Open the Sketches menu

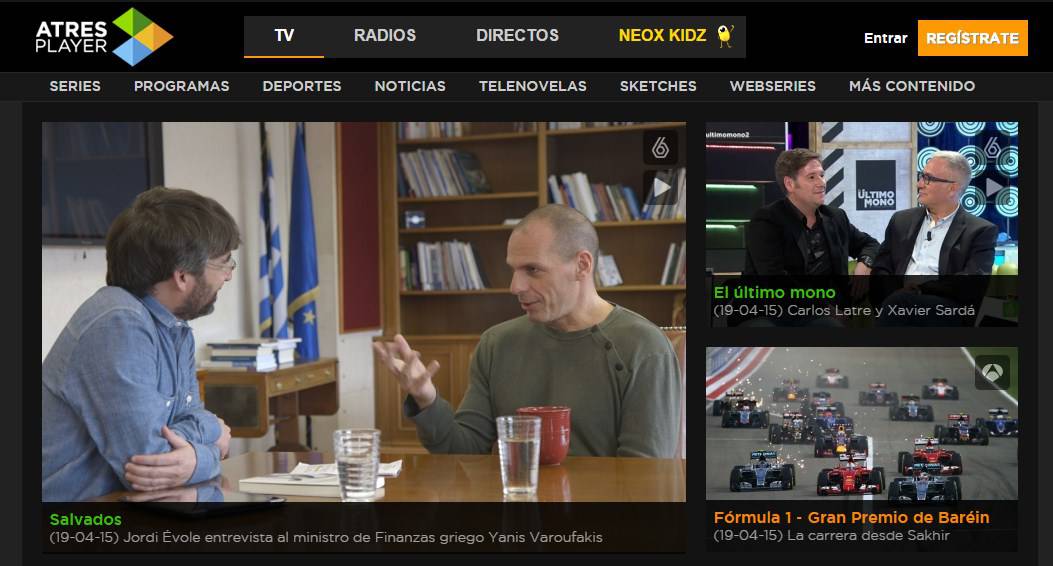click(x=658, y=86)
